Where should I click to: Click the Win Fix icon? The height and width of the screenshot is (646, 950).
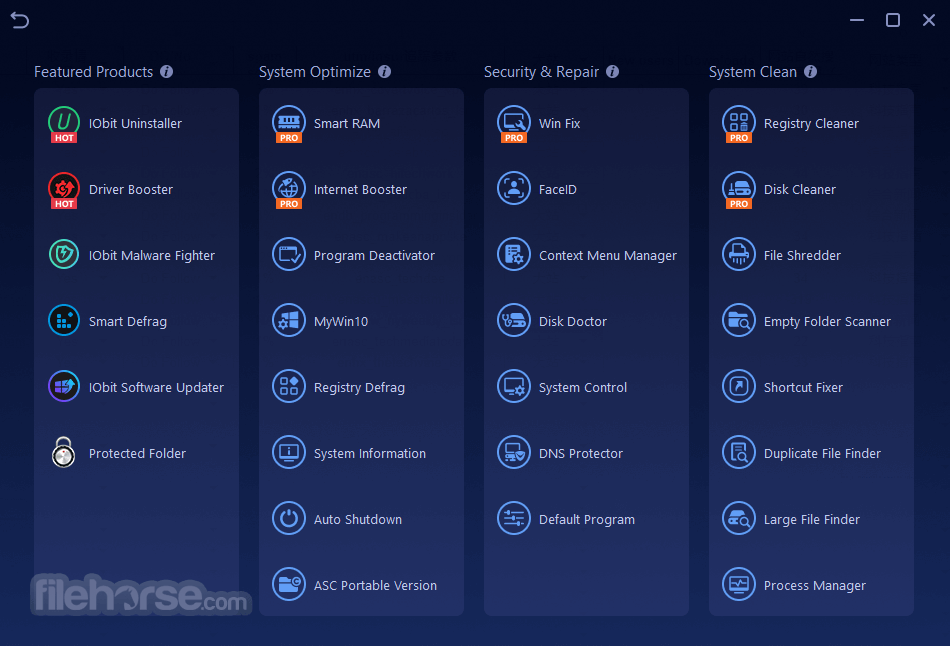514,123
